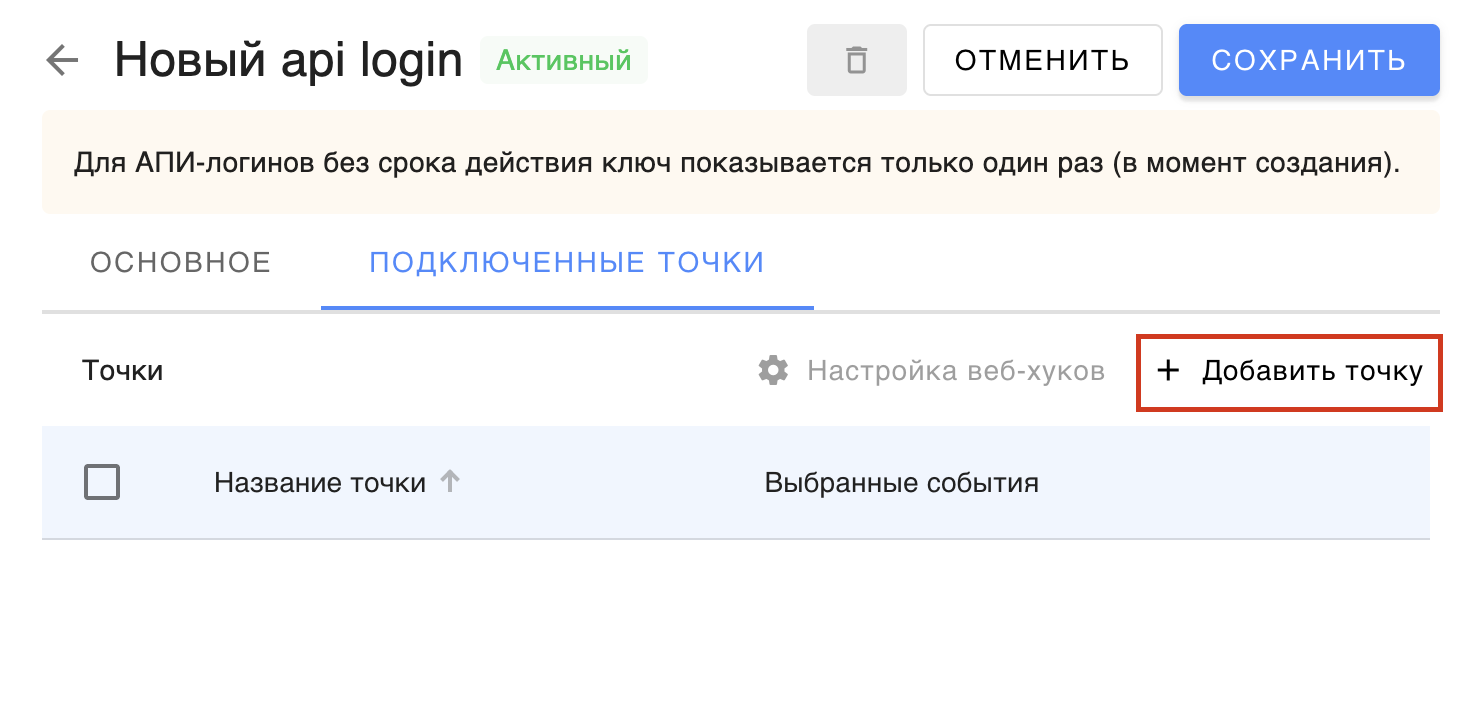Switch to the ОСНОВНОЕ tab

(181, 262)
